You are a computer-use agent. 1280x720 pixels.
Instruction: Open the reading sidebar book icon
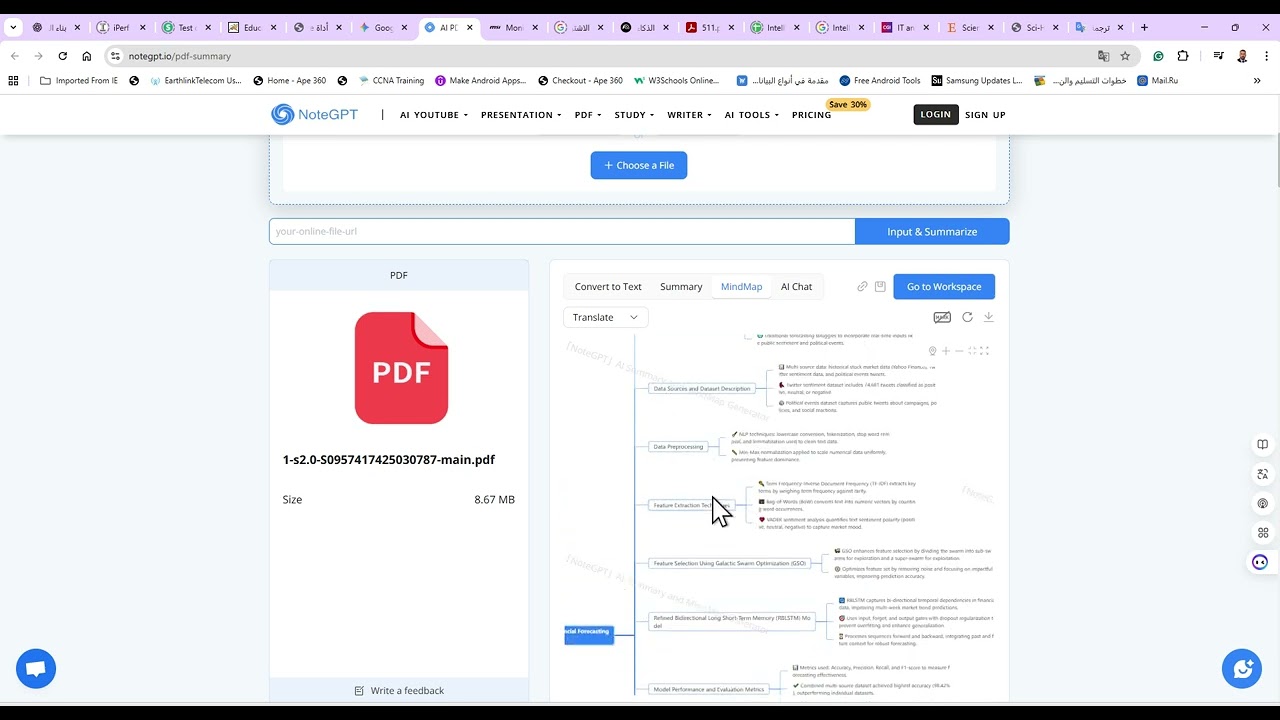(x=1262, y=444)
